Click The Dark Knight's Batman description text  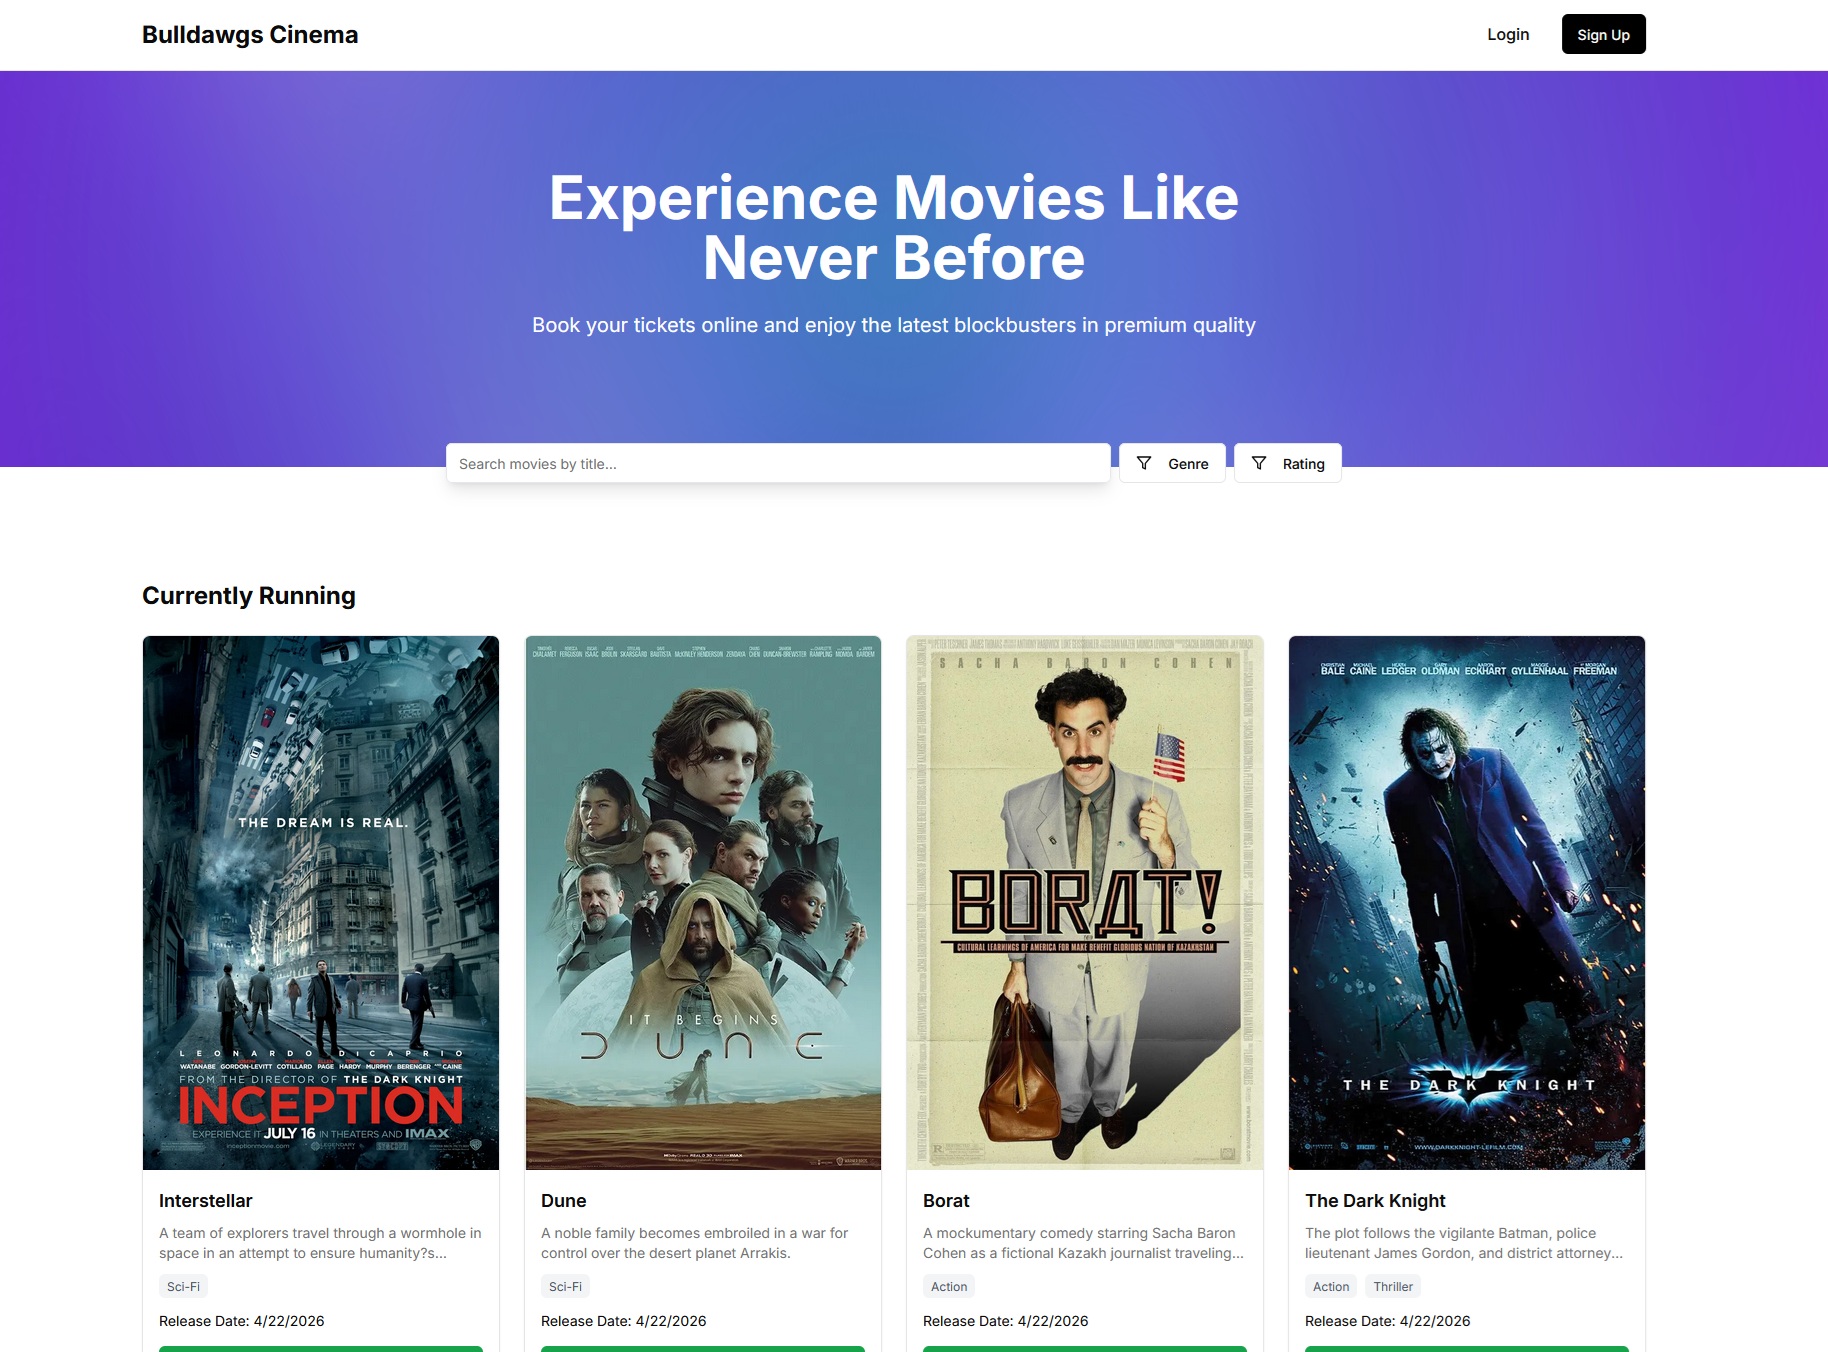pyautogui.click(x=1464, y=1243)
